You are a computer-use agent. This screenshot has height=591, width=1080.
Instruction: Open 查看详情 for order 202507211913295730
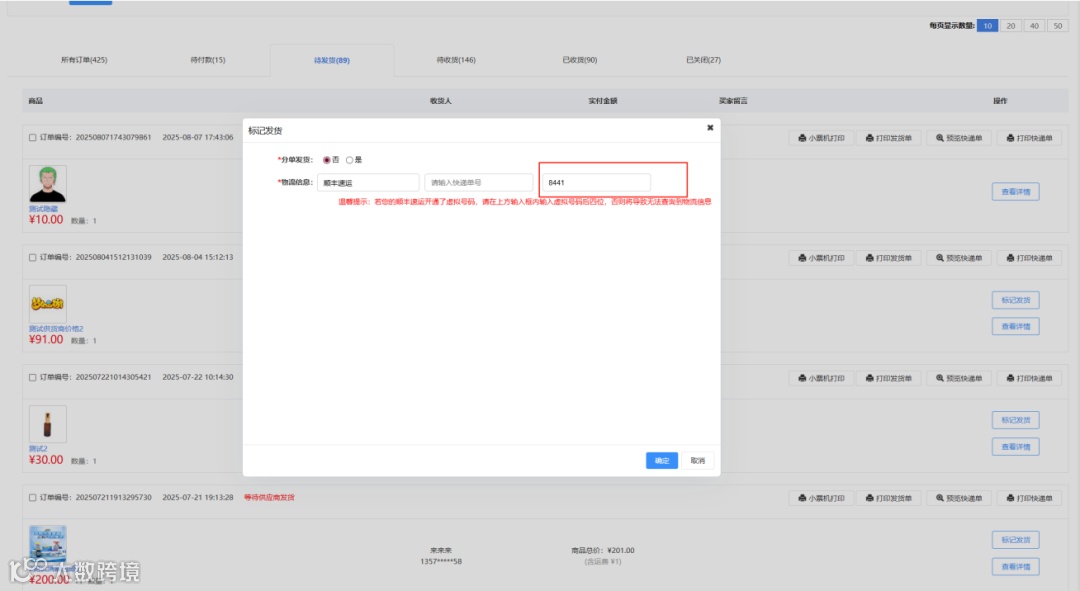[1016, 567]
